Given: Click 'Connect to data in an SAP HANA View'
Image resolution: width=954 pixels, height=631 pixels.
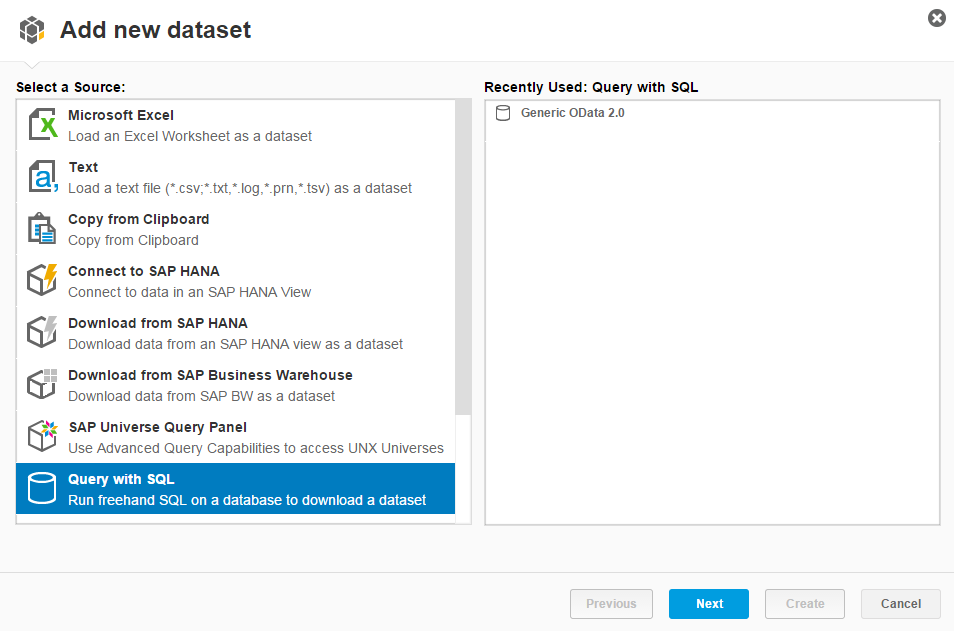Looking at the screenshot, I should point(189,293).
